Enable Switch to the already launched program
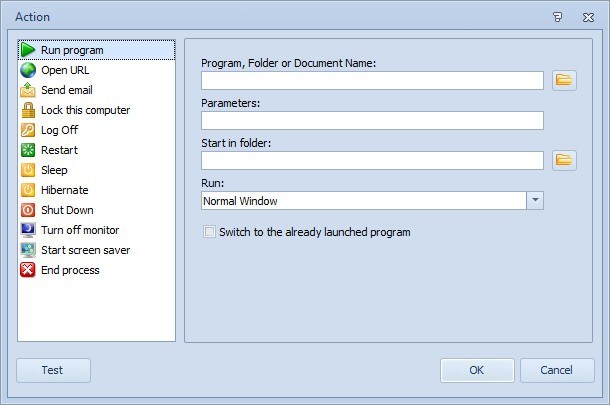This screenshot has height=405, width=610. tap(209, 232)
